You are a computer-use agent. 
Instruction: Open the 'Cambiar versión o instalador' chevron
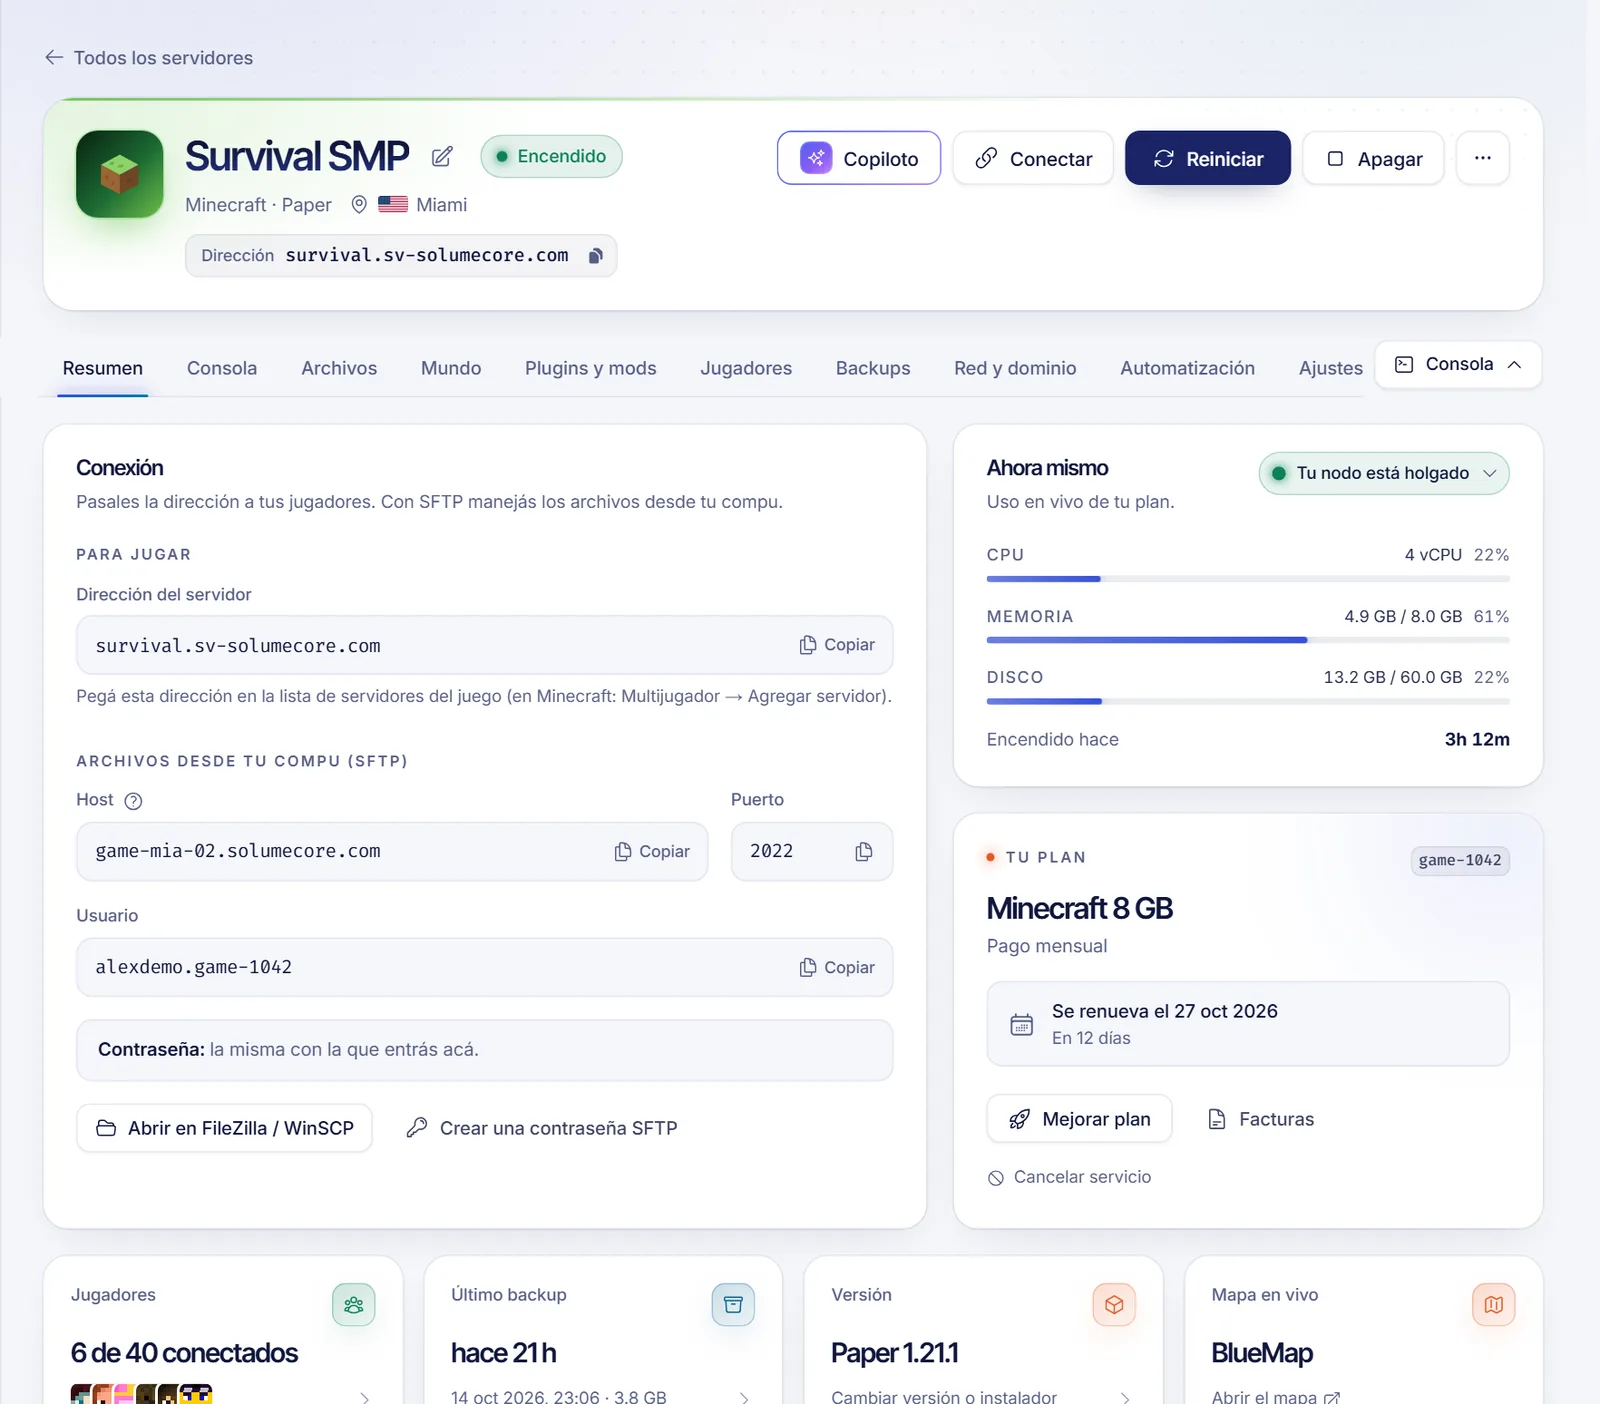point(1125,1397)
